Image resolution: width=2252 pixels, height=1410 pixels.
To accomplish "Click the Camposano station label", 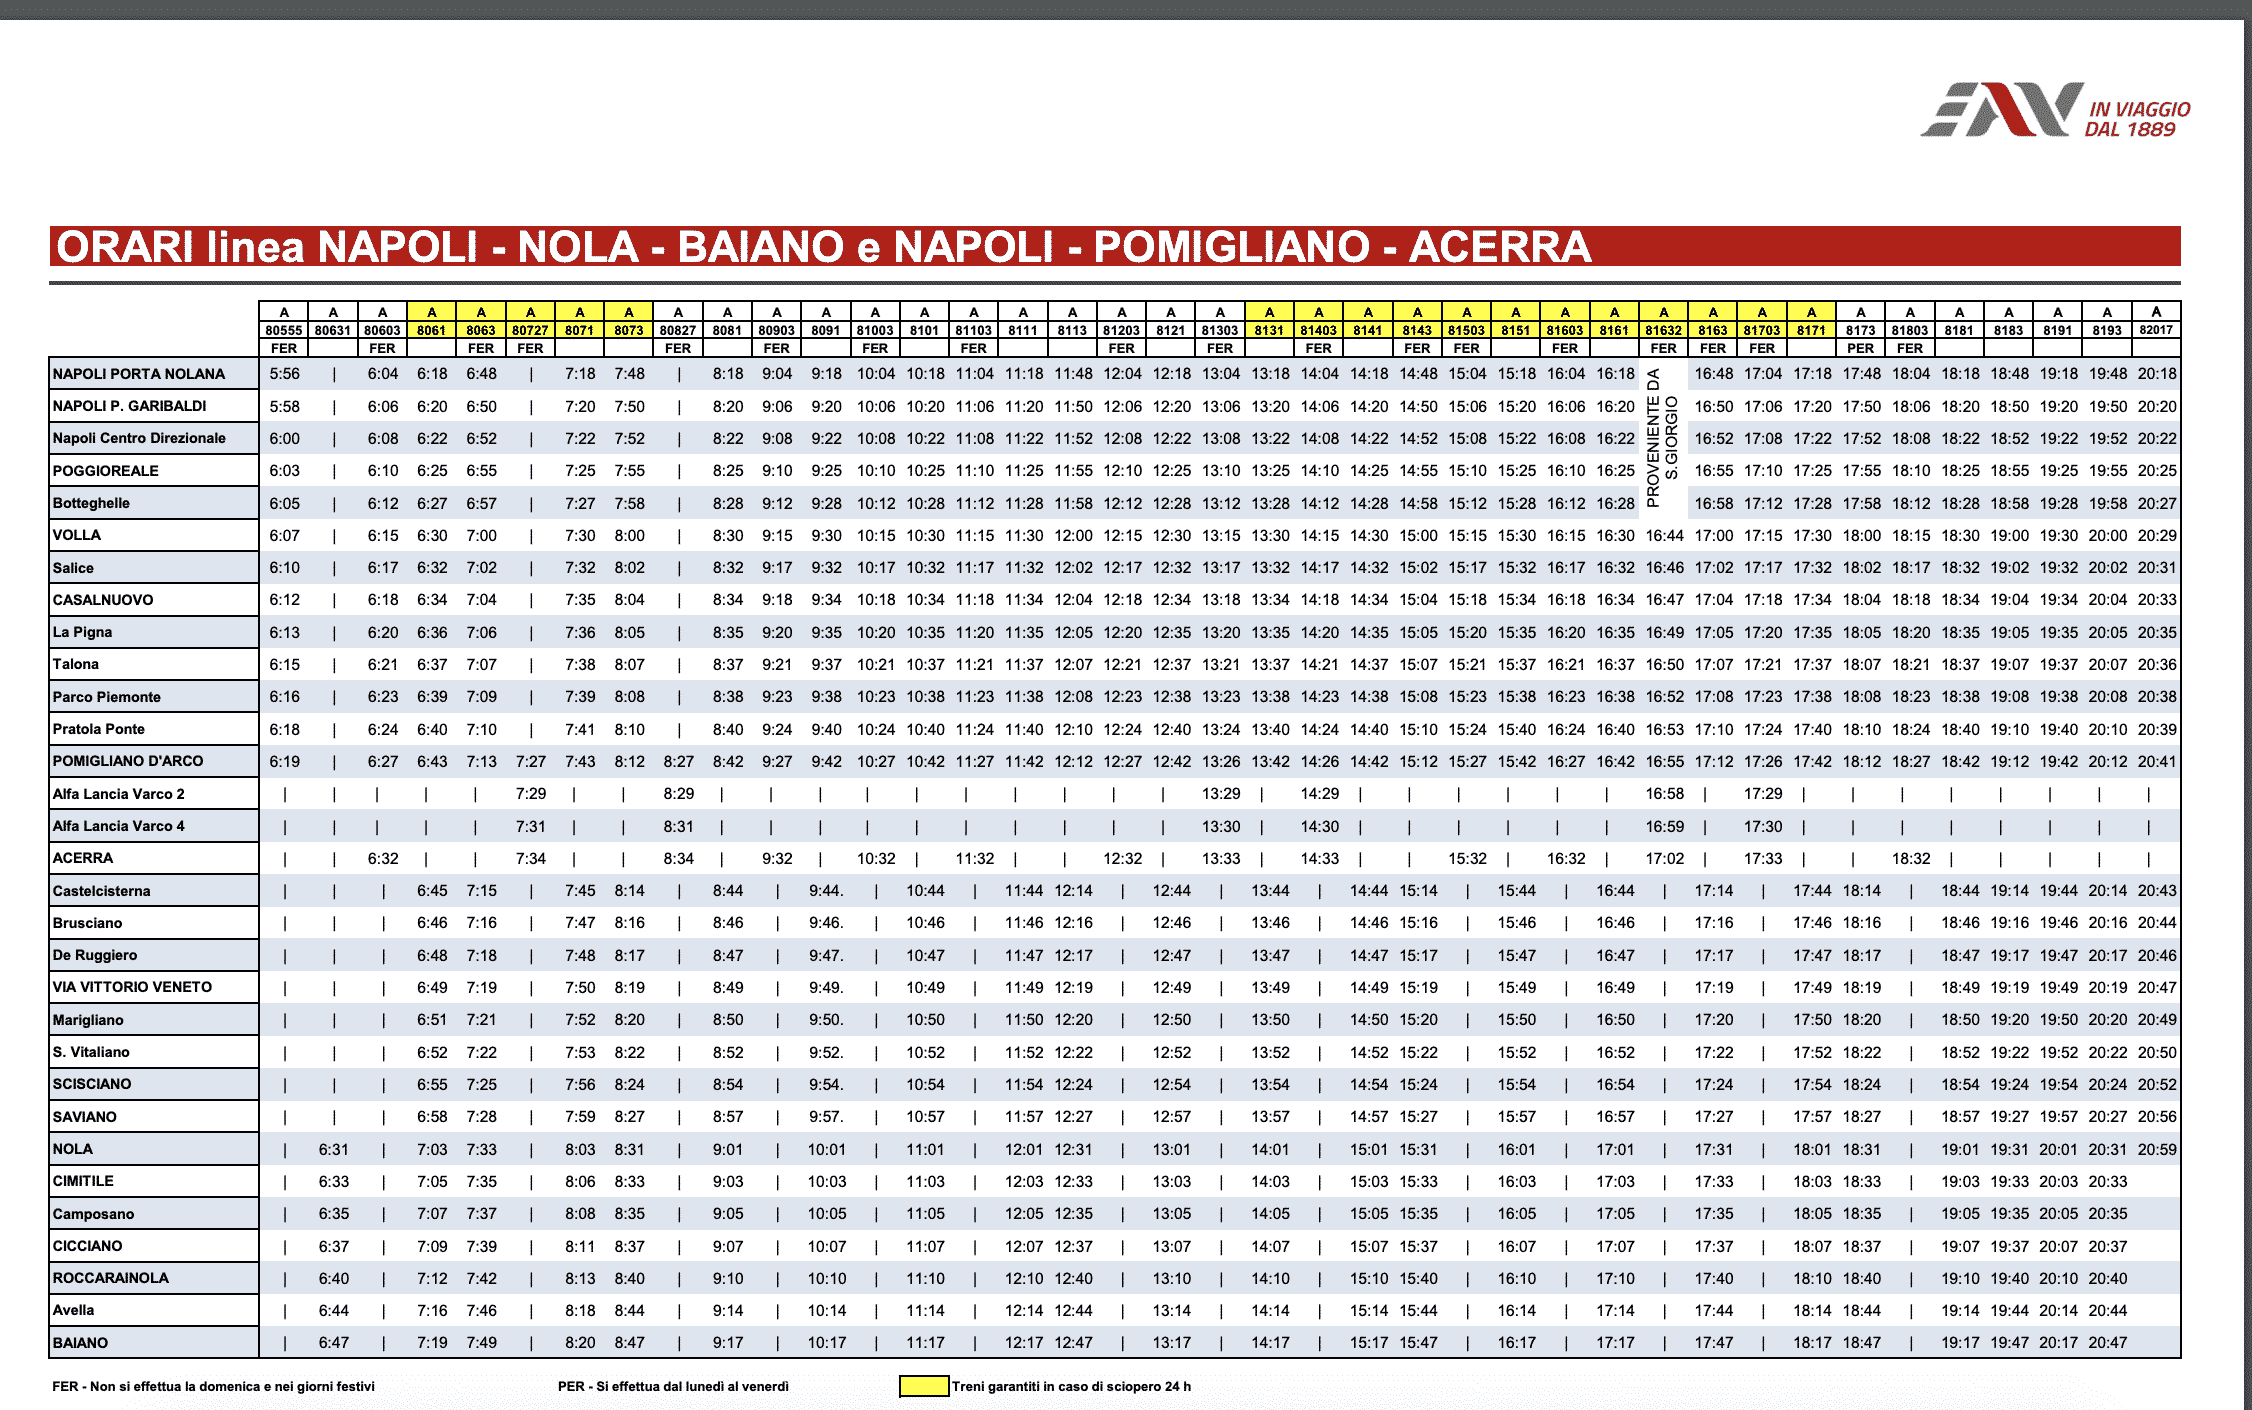I will tap(93, 1214).
